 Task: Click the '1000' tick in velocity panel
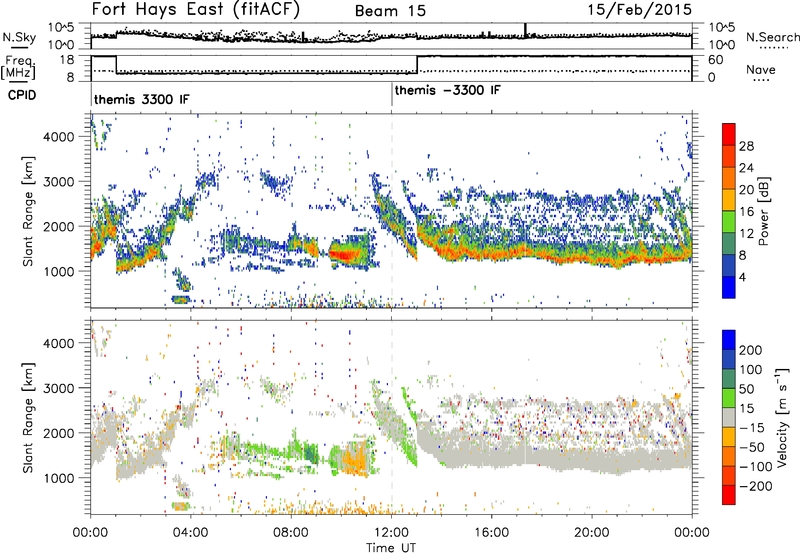[59, 478]
